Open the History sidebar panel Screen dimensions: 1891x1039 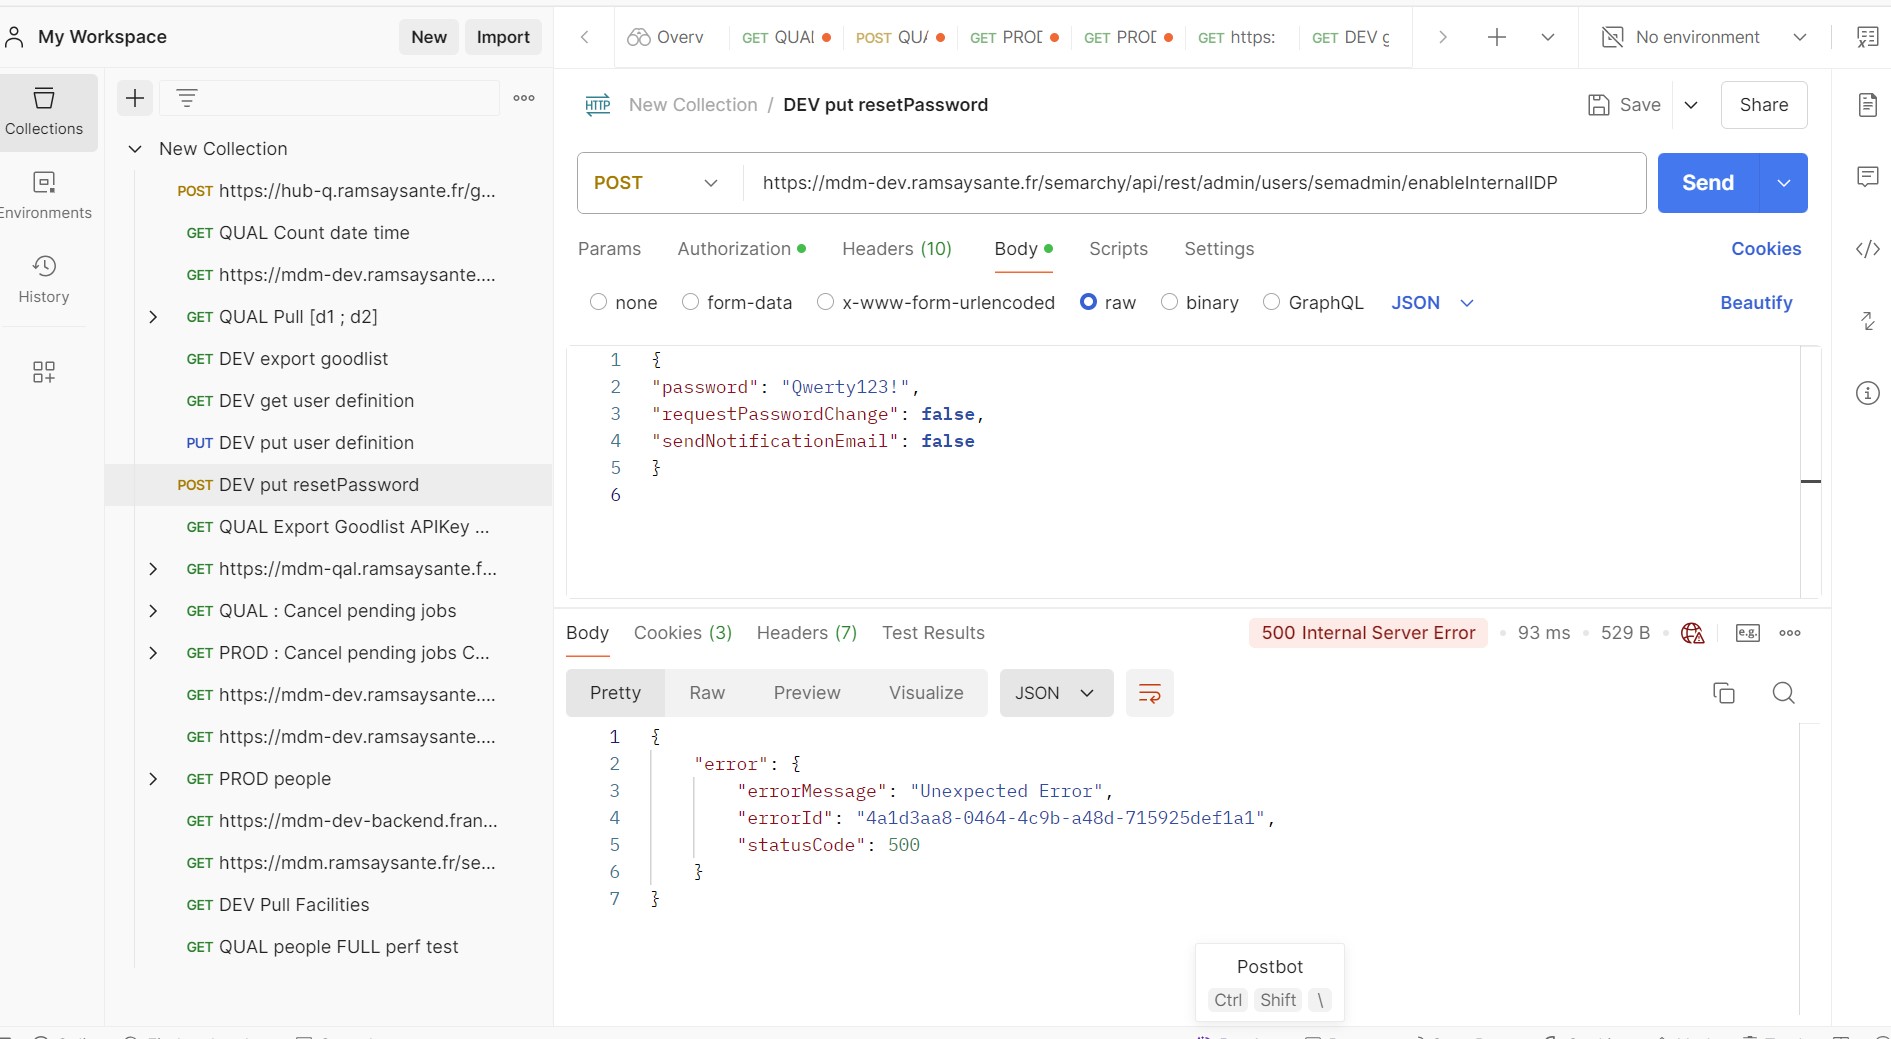[44, 280]
